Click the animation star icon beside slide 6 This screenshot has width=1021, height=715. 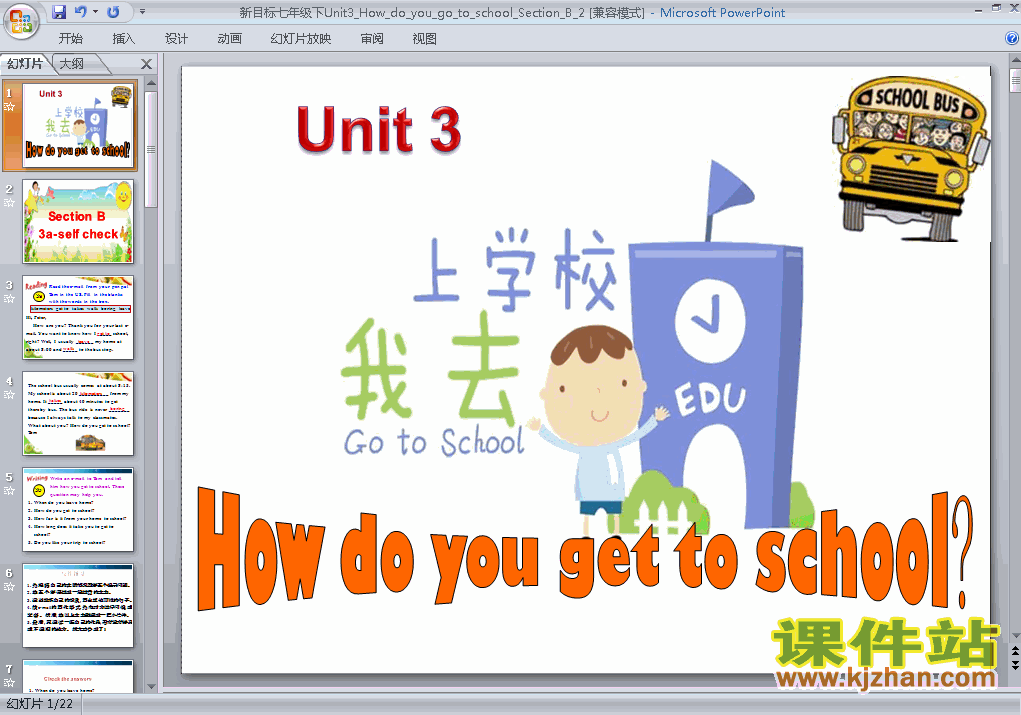coord(9,587)
